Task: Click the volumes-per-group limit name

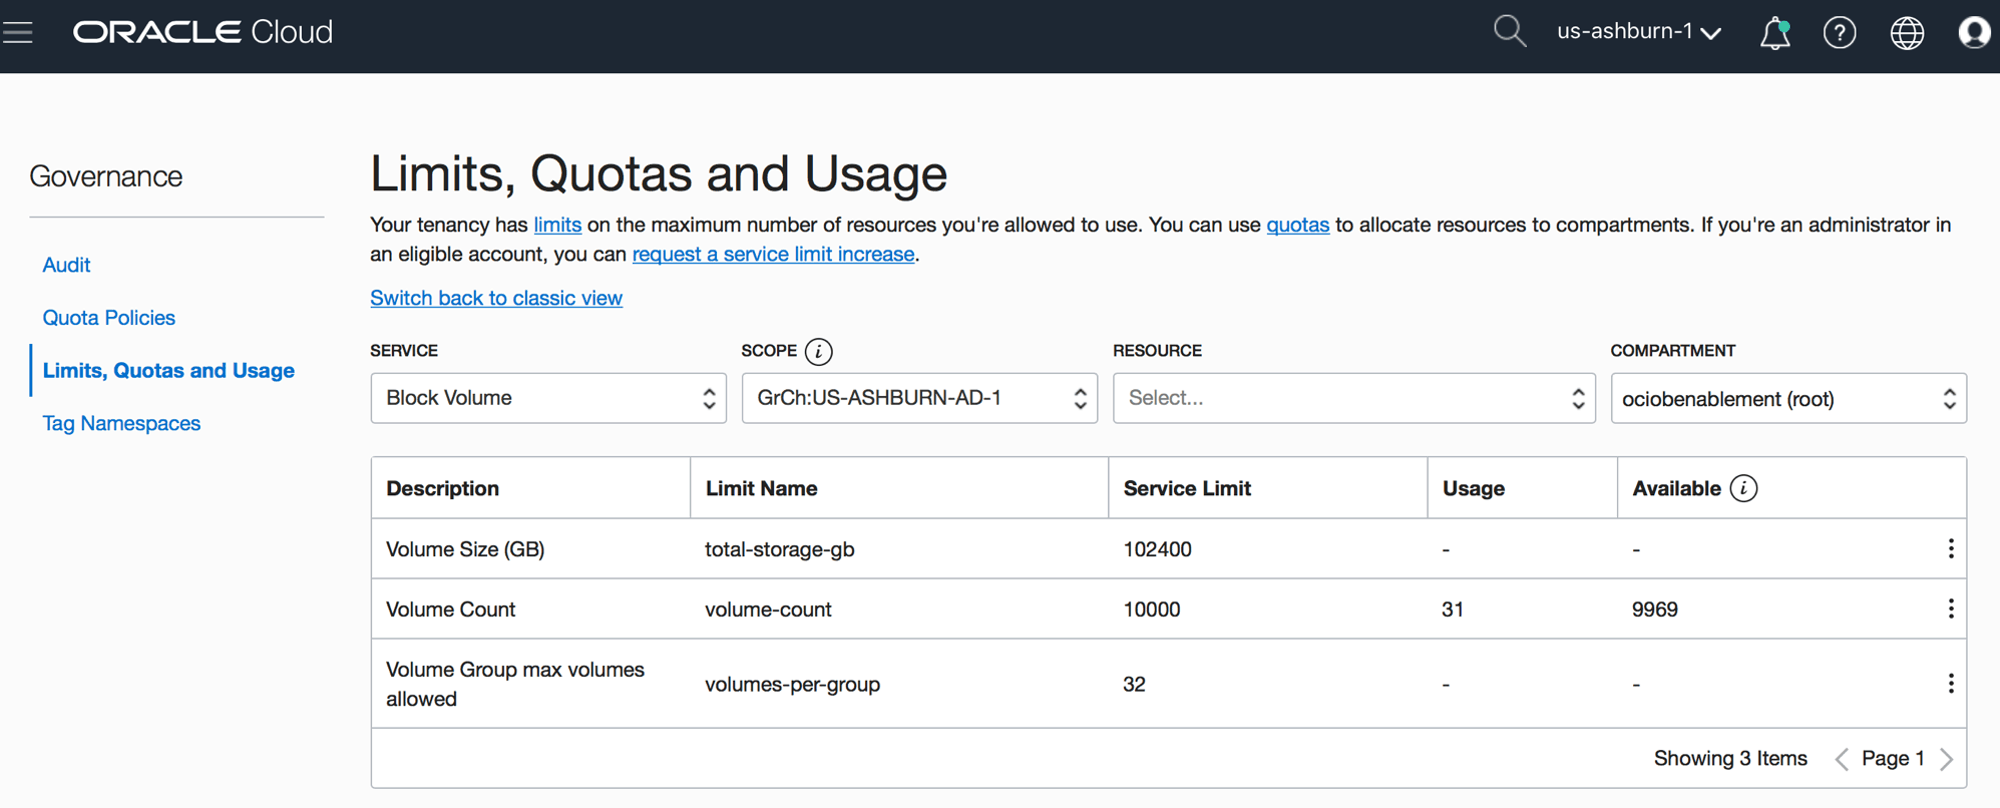Action: point(792,684)
